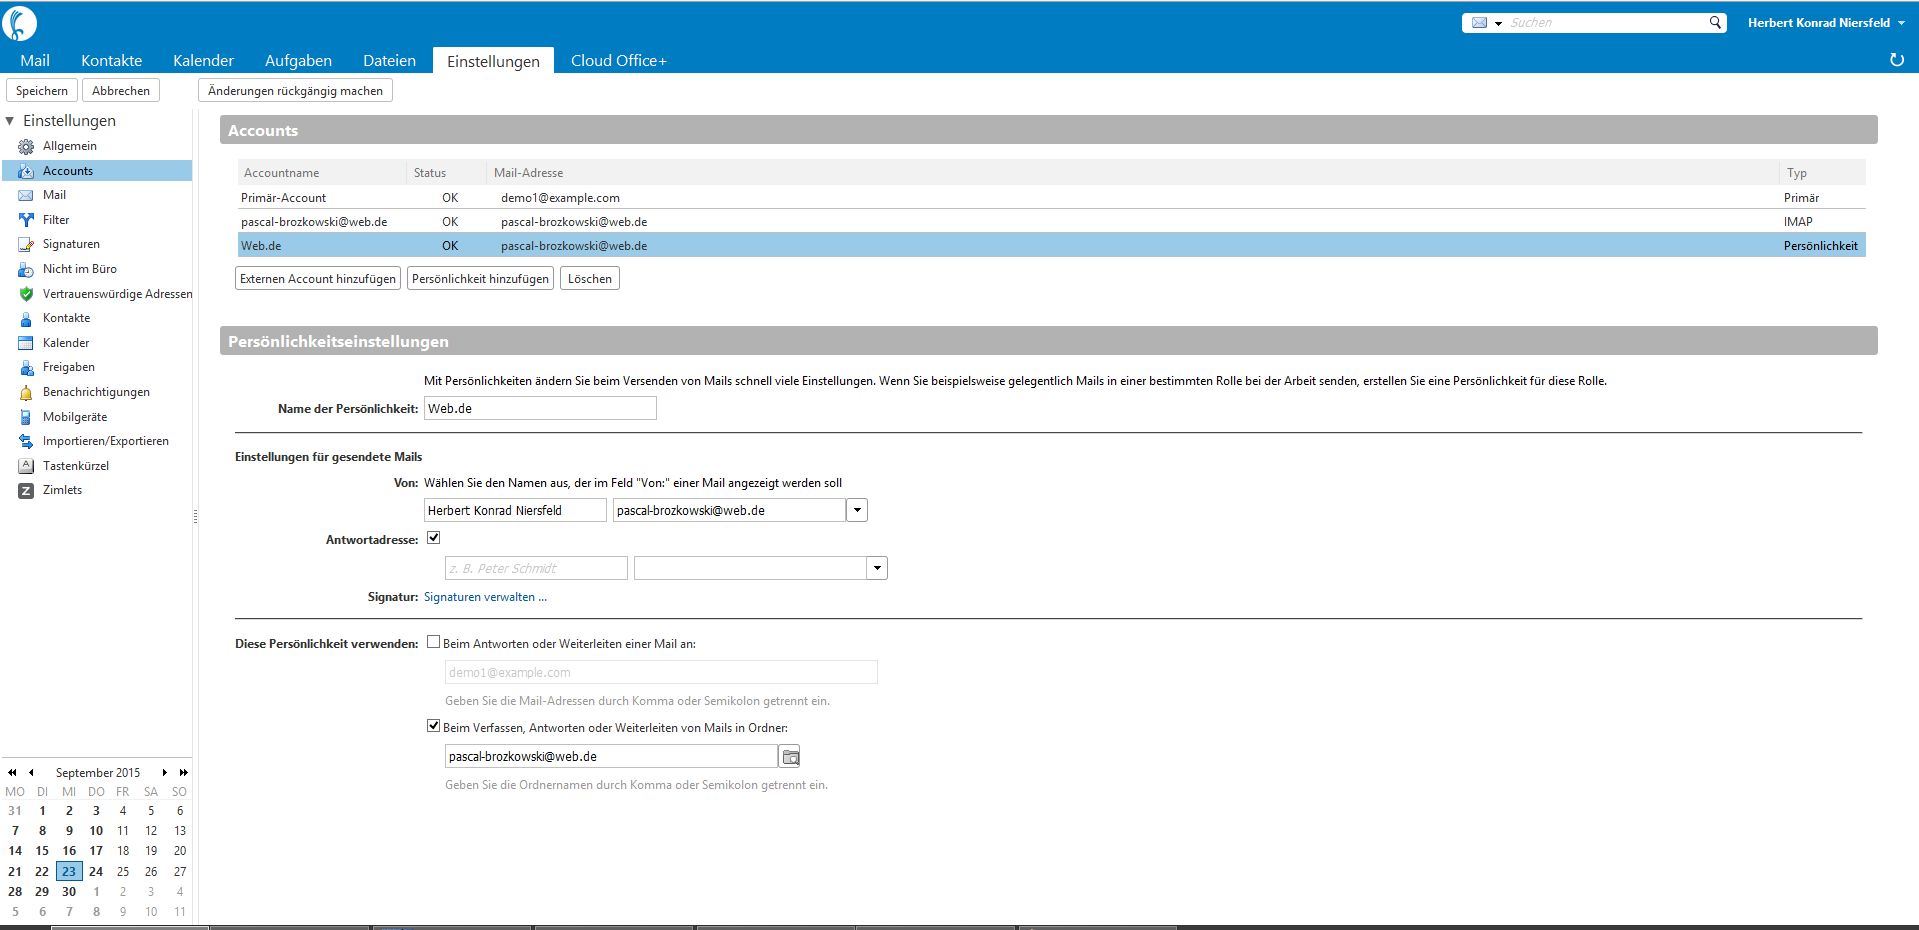The image size is (1919, 930).
Task: Click the Name der Persönlichkeit input field
Action: (540, 408)
